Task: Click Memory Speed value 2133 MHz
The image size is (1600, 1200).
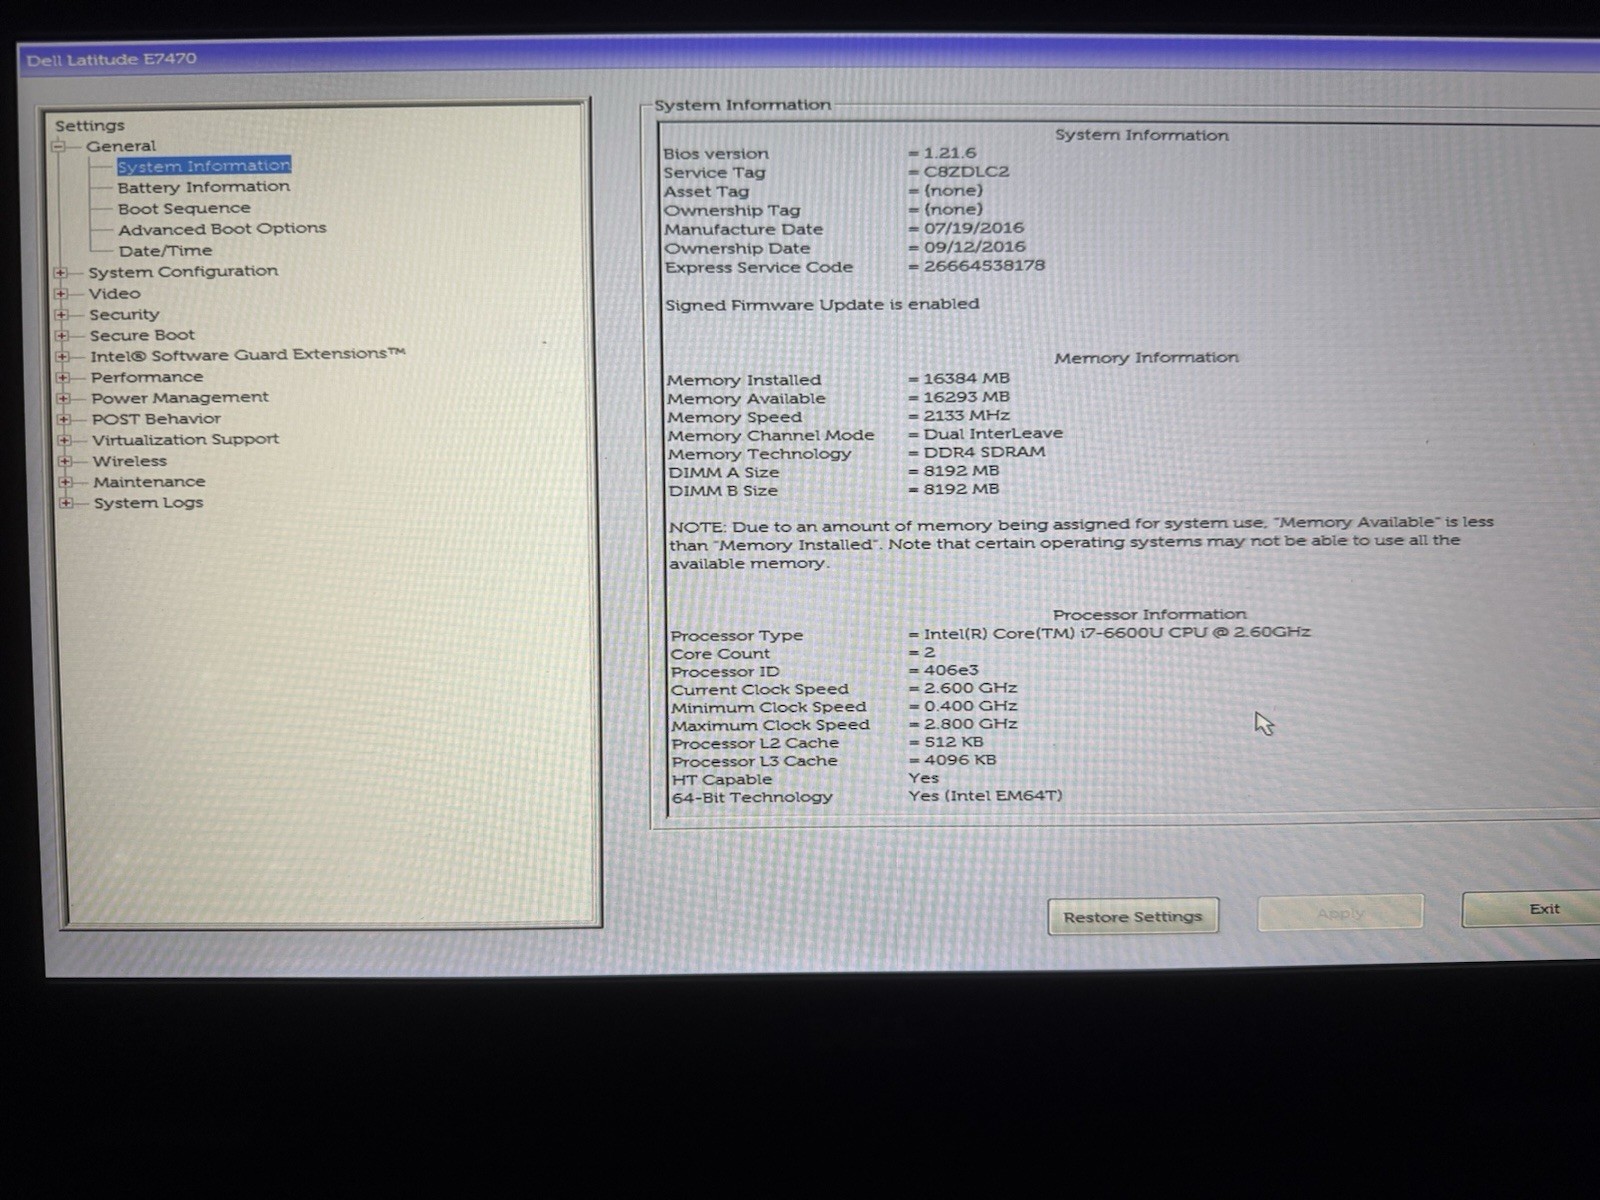Action: [967, 415]
